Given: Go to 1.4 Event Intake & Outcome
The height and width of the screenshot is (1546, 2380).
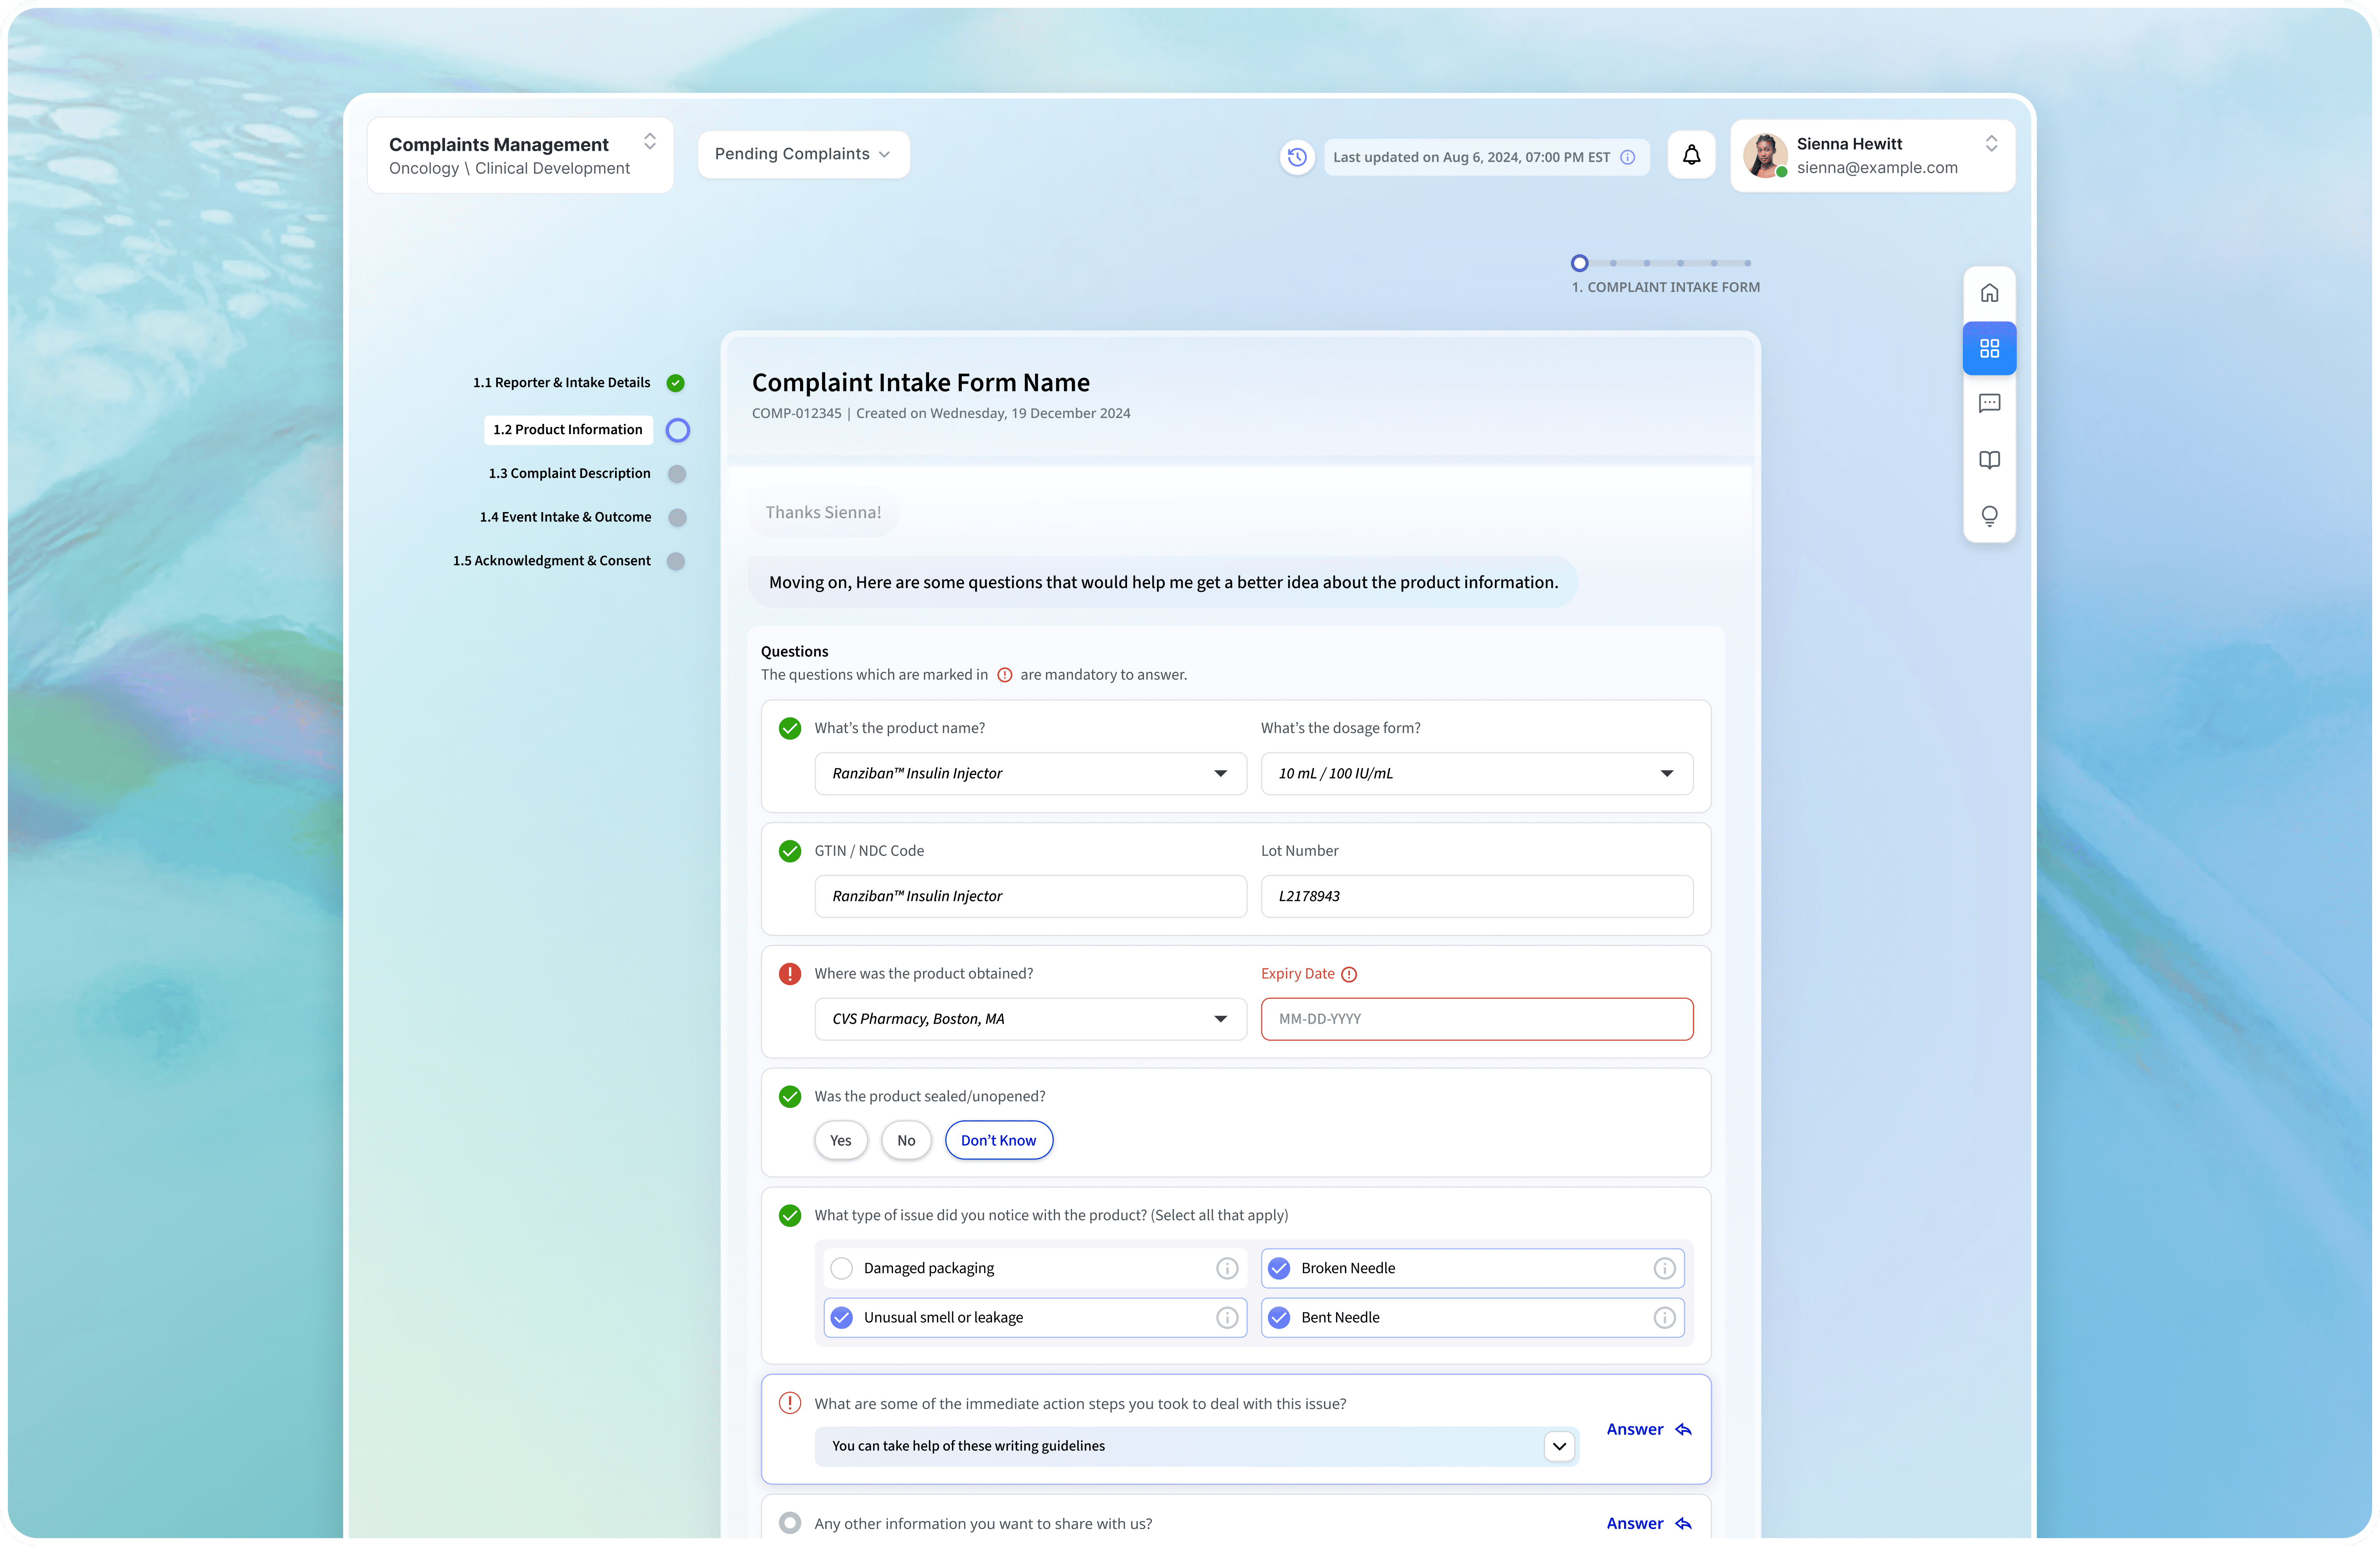Looking at the screenshot, I should pos(565,517).
